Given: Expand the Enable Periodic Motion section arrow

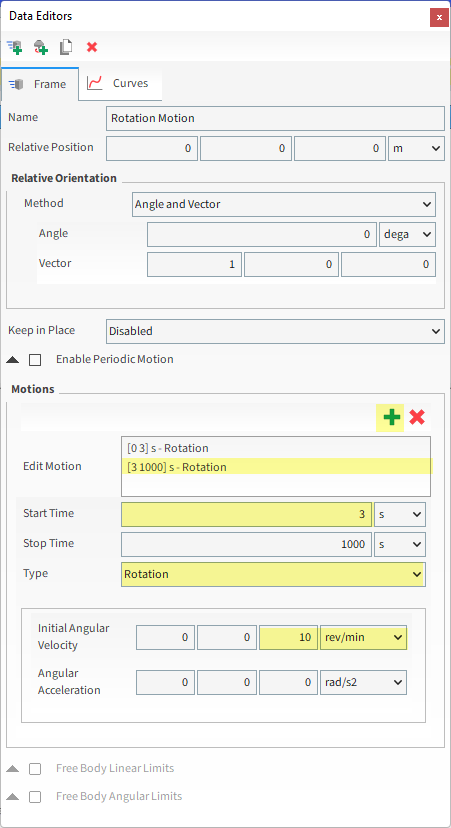Looking at the screenshot, I should [x=13, y=360].
